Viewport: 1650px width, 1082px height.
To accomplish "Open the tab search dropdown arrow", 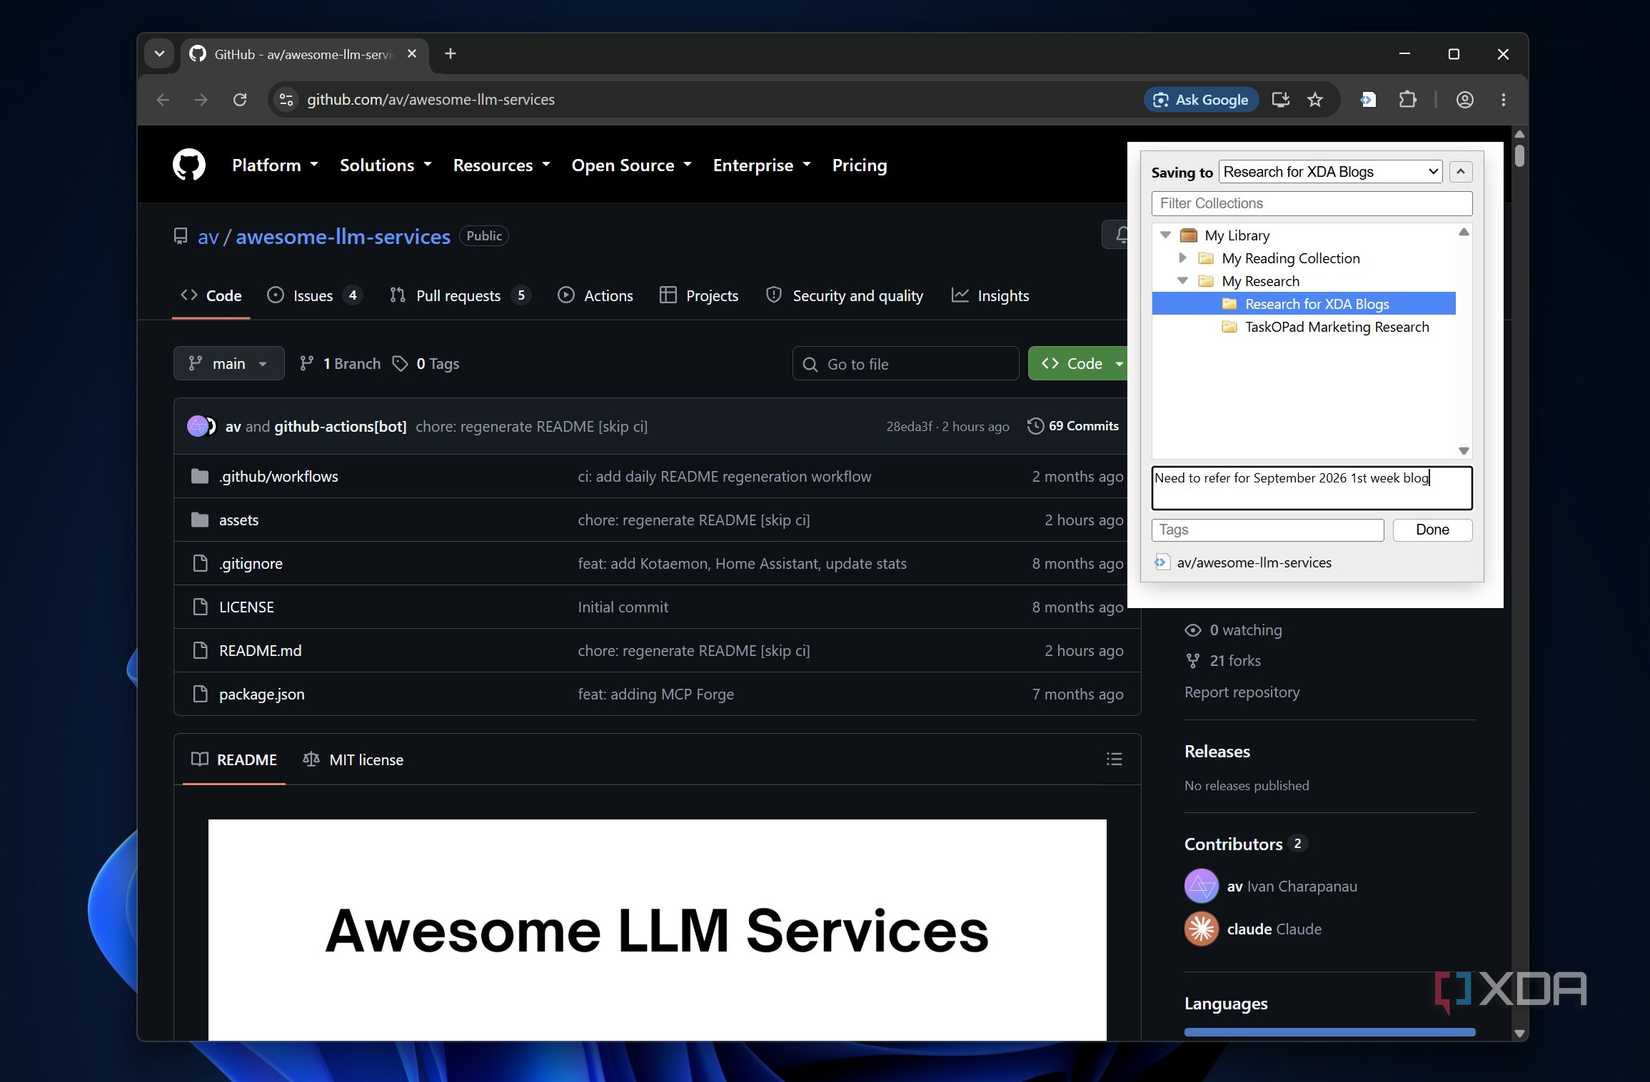I will coord(160,54).
